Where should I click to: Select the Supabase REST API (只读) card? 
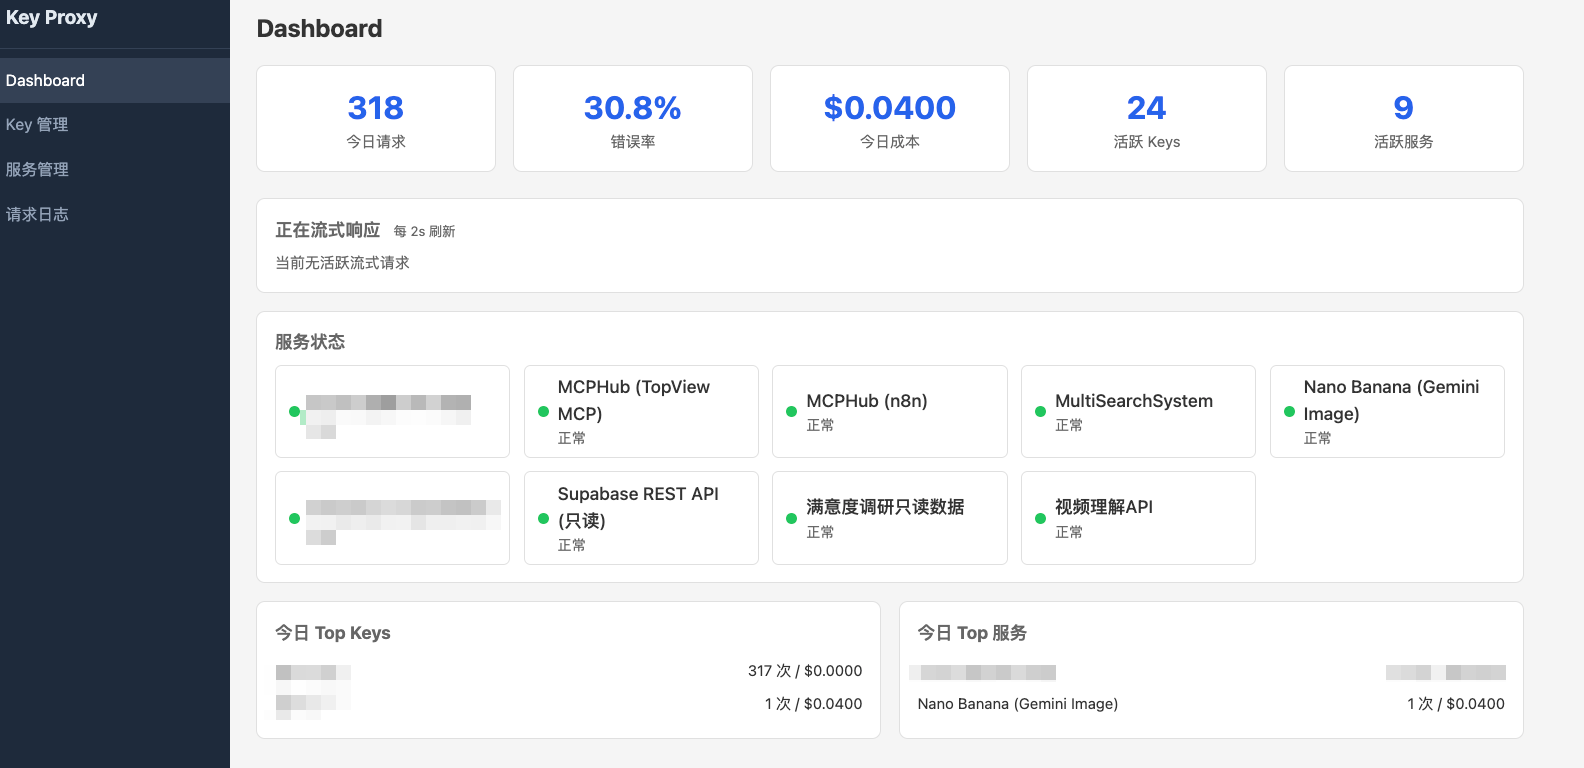pyautogui.click(x=641, y=518)
